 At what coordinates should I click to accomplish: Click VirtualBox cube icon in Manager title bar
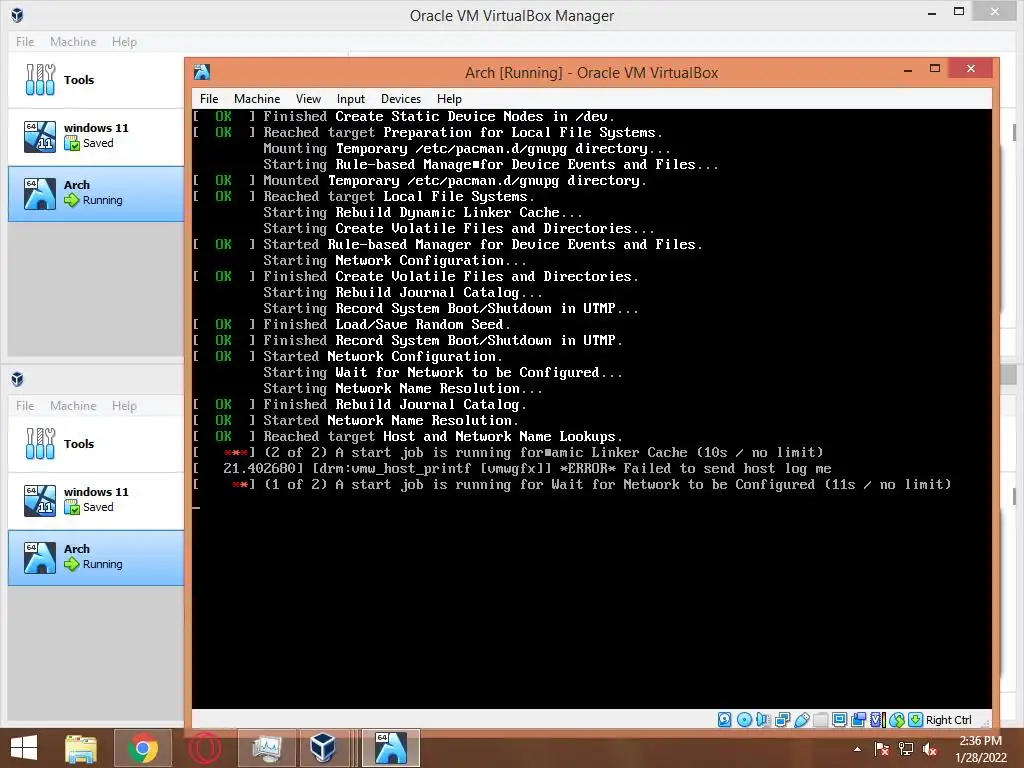click(17, 15)
